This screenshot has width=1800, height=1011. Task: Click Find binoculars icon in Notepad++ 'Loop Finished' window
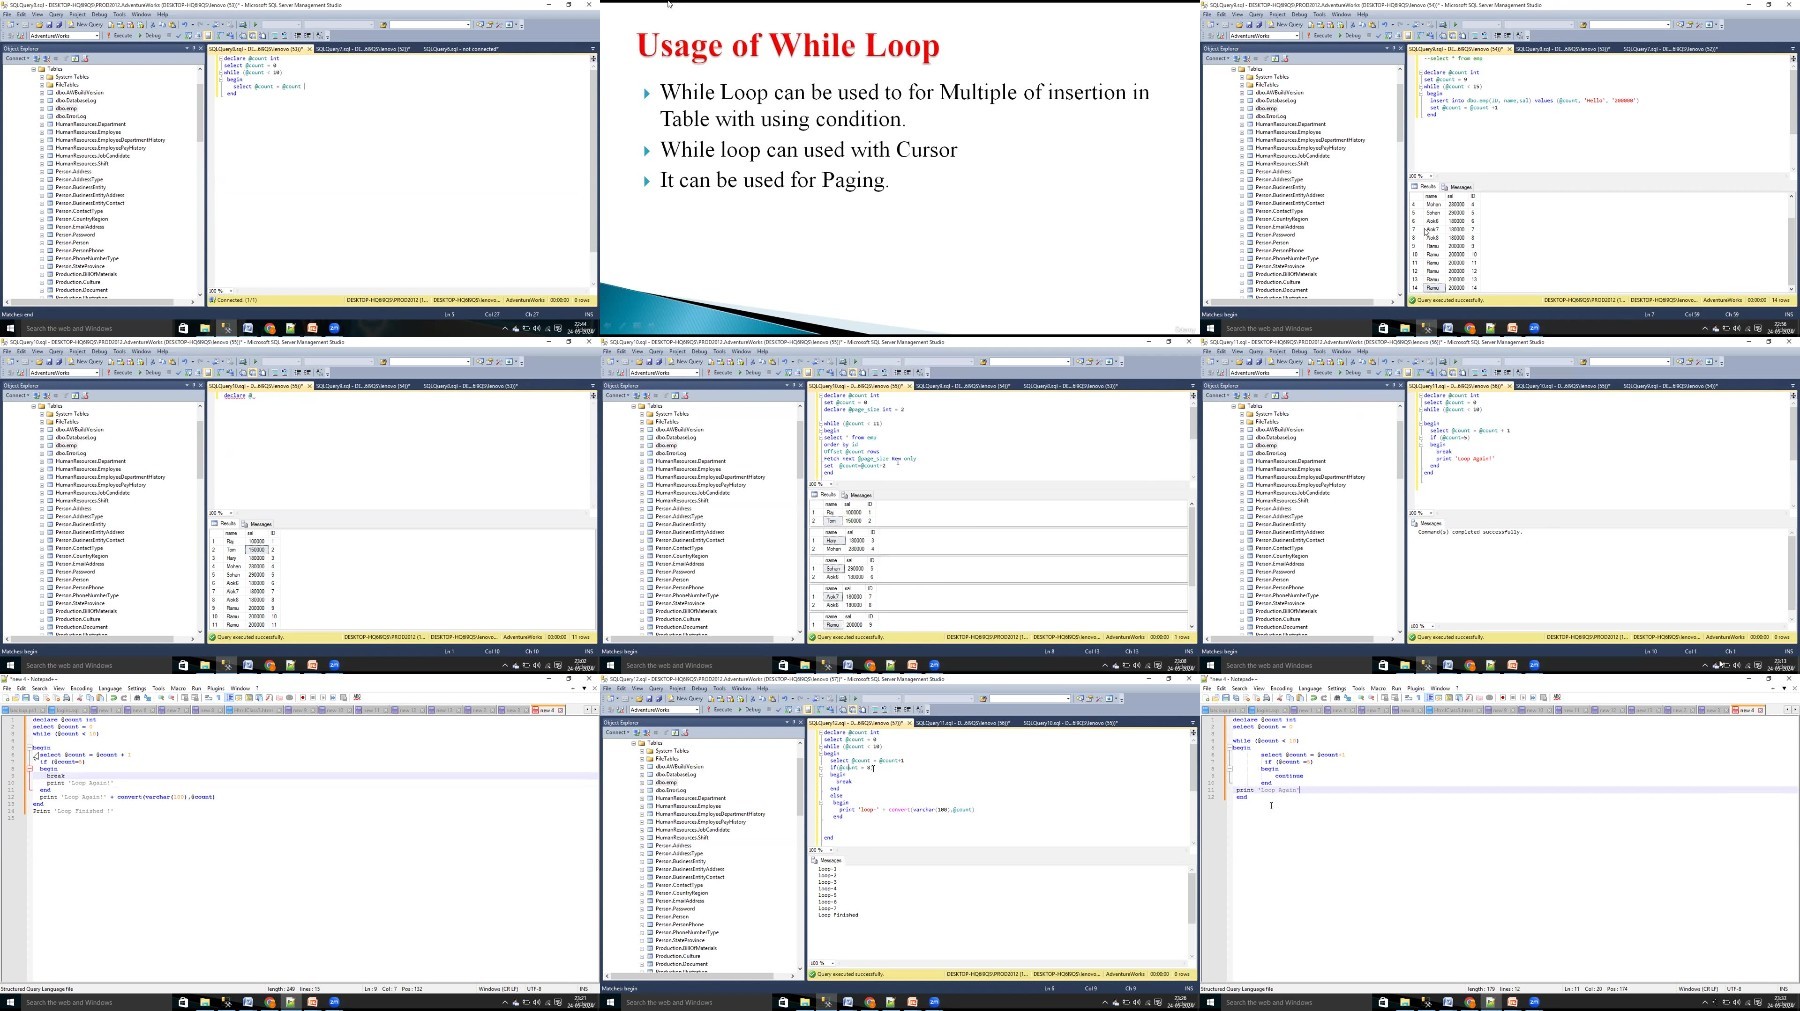click(x=137, y=697)
